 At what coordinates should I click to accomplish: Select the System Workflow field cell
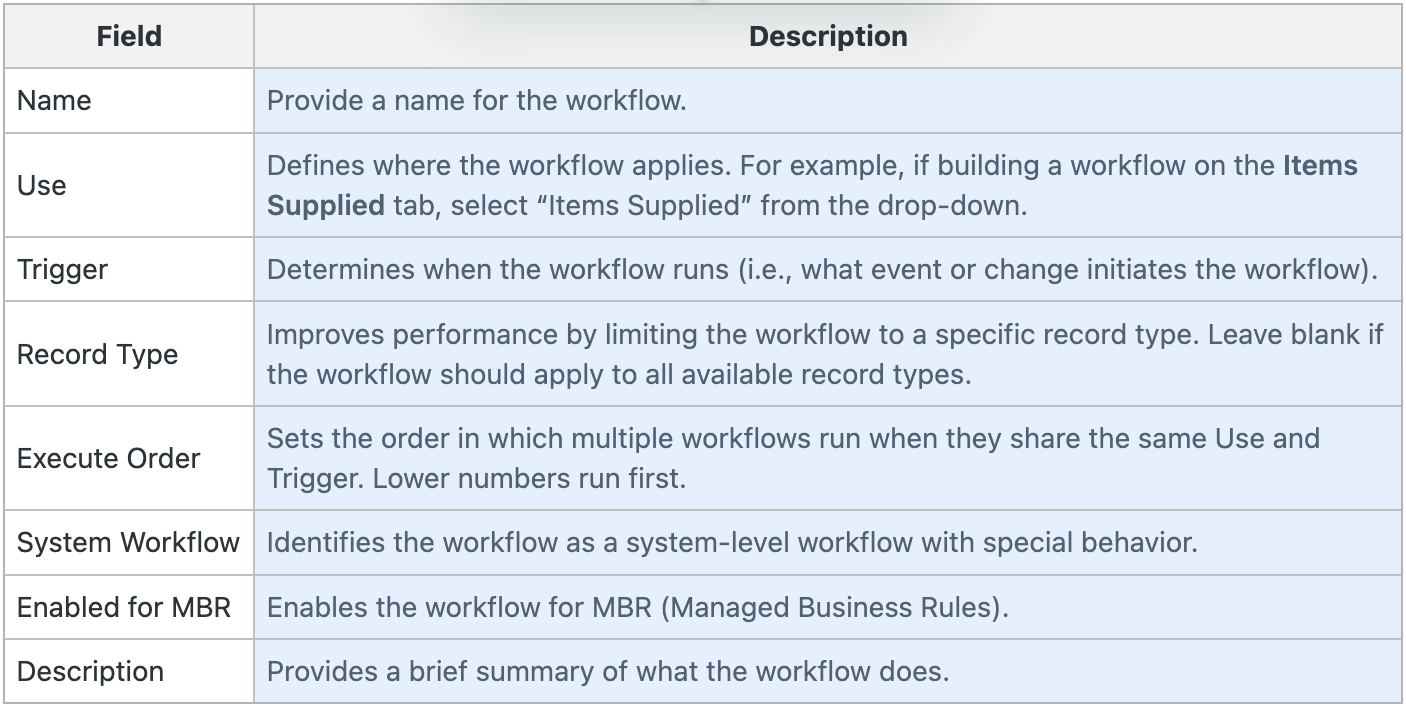[x=129, y=543]
